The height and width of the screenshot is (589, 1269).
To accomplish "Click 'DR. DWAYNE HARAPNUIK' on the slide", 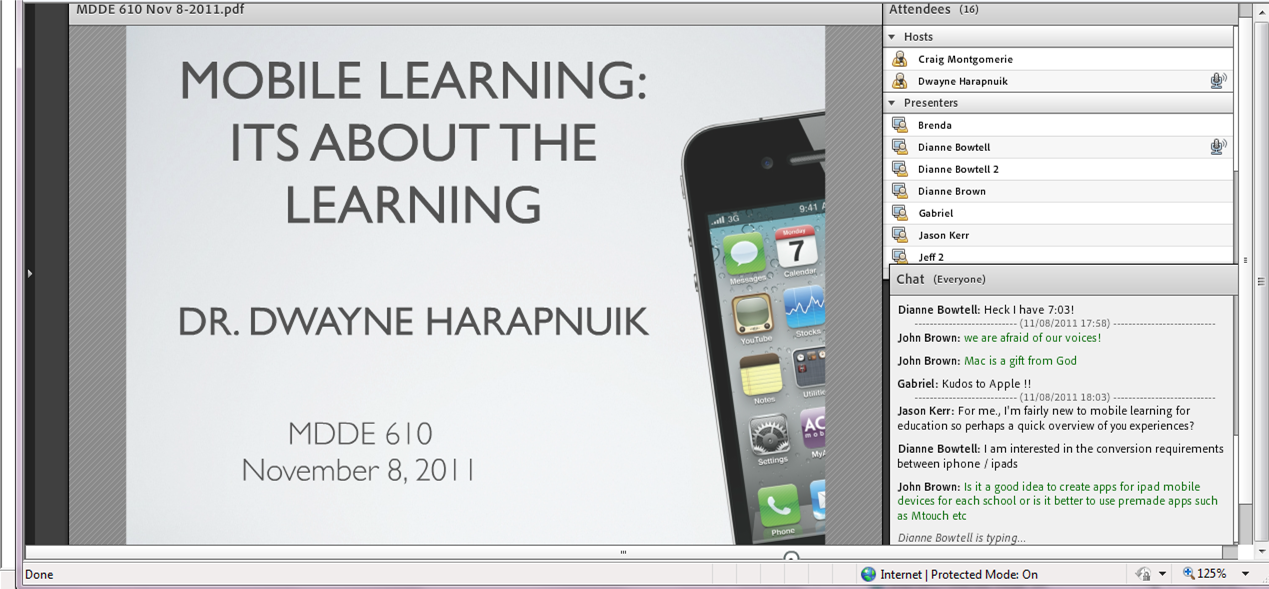I will pos(413,322).
